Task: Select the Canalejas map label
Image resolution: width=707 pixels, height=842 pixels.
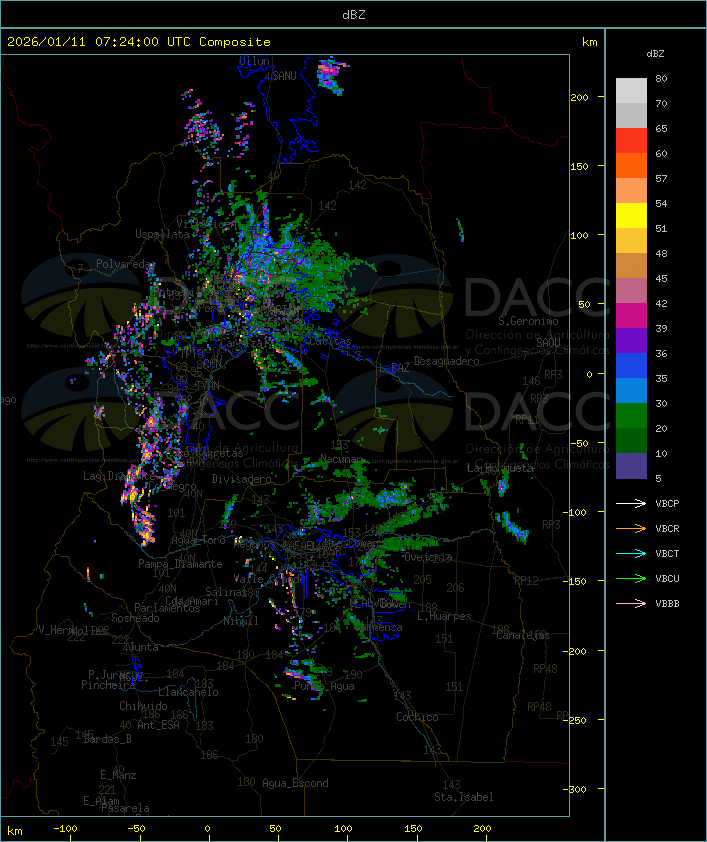Action: [523, 635]
